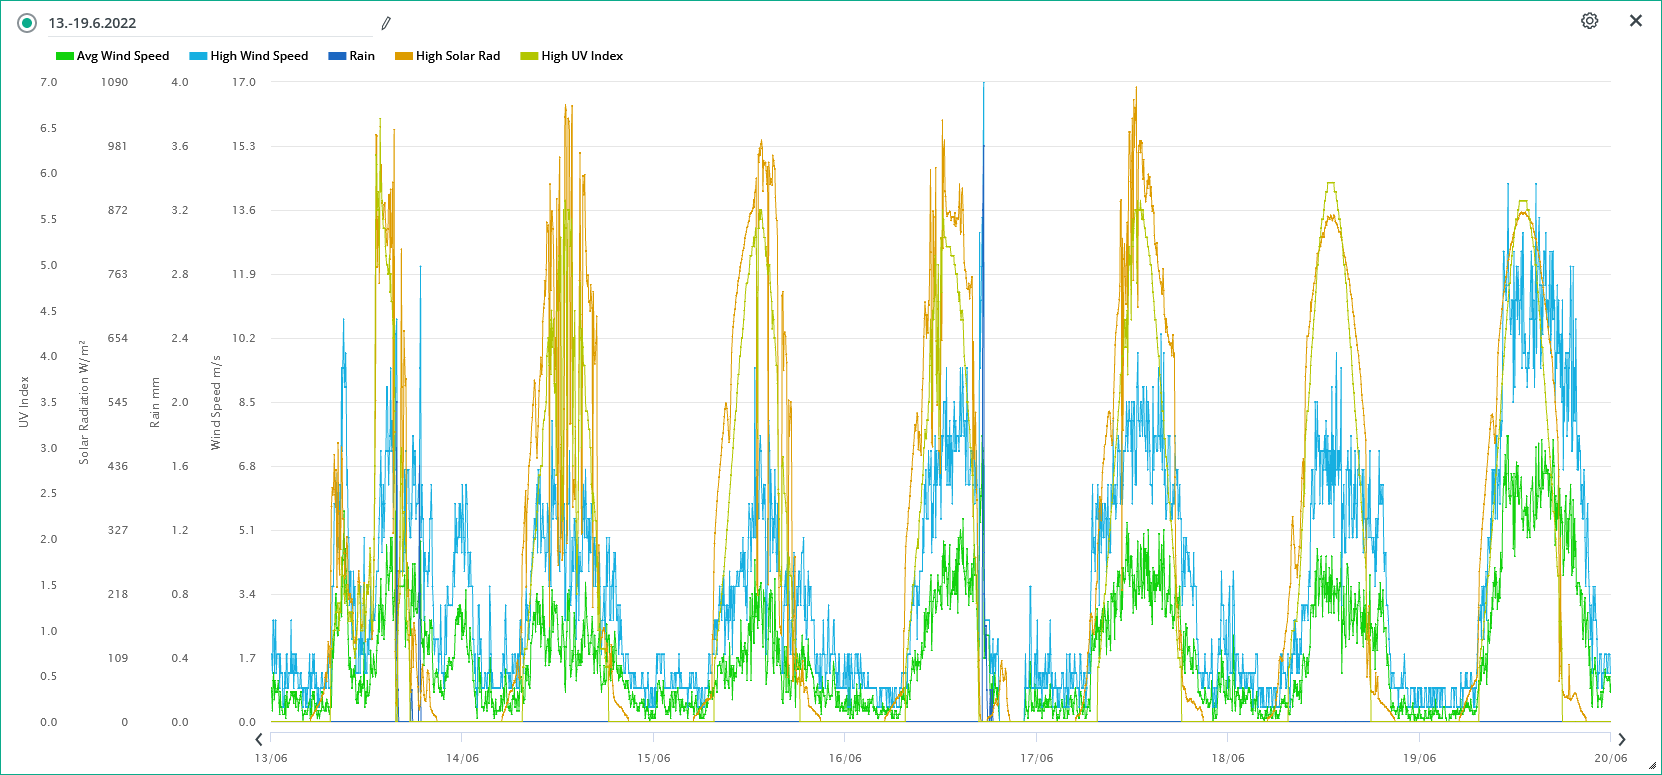The height and width of the screenshot is (775, 1662).
Task: Click the Solar Radiation W/m² axis title
Action: point(85,402)
